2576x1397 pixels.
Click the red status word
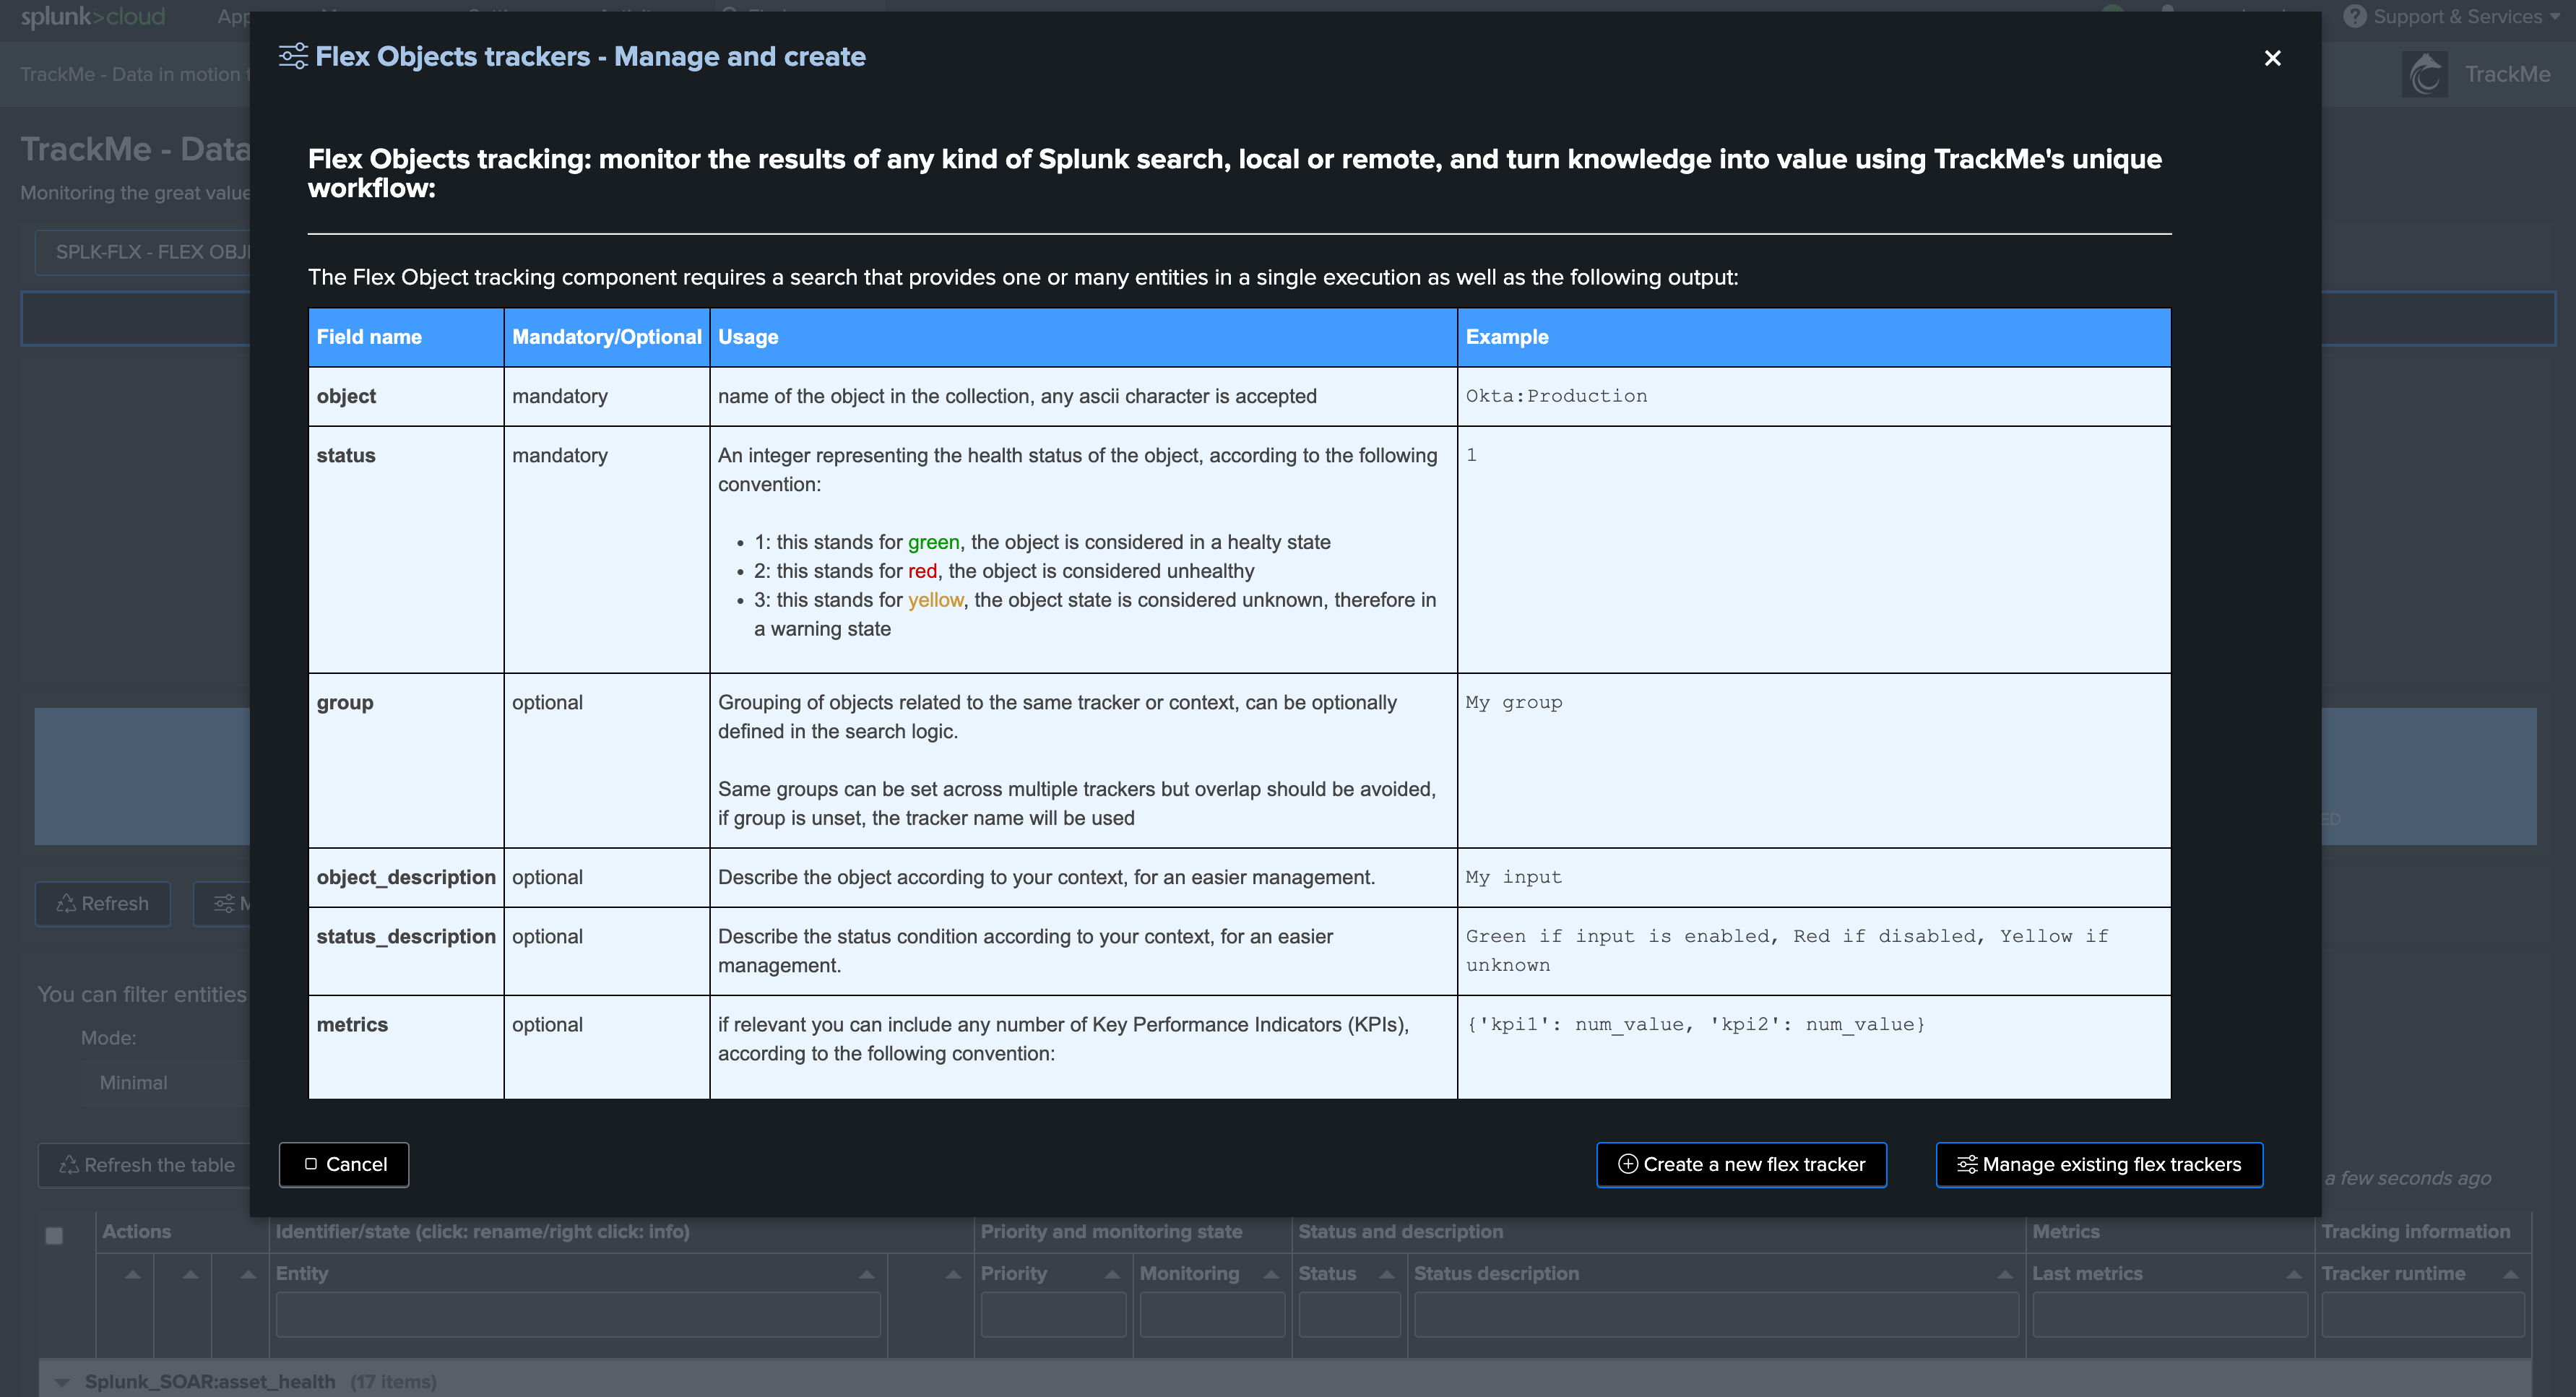click(x=922, y=571)
